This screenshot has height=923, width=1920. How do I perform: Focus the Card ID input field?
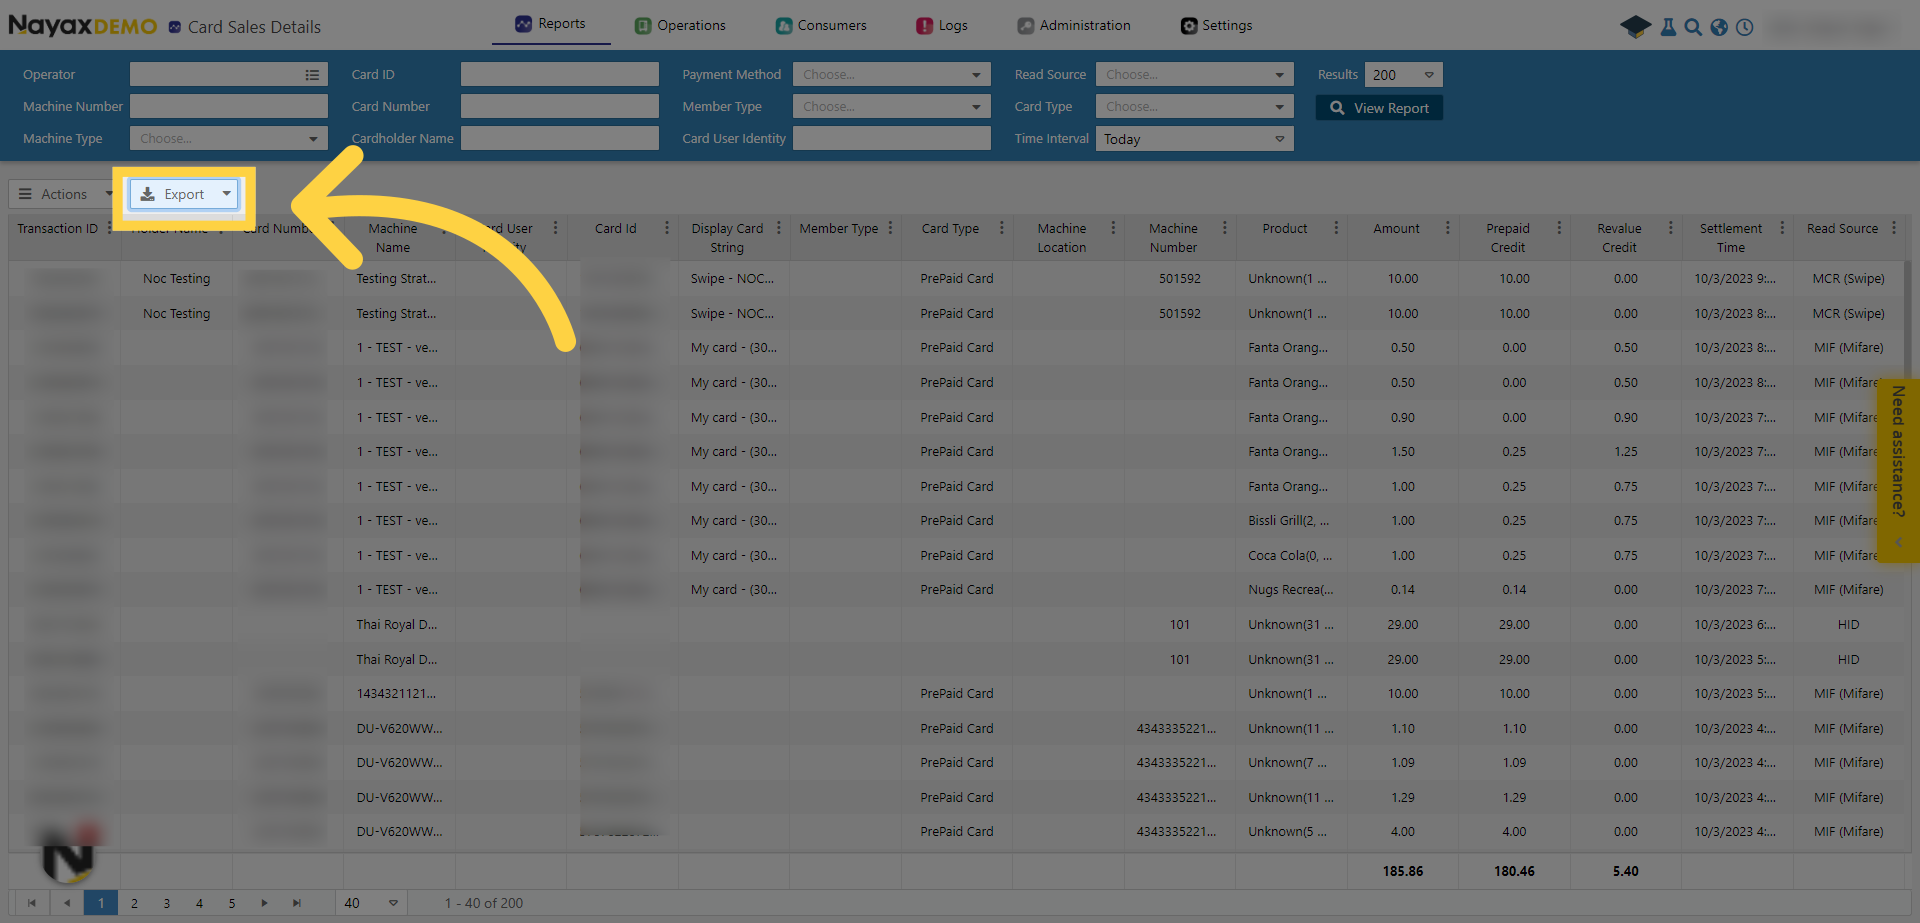(560, 75)
